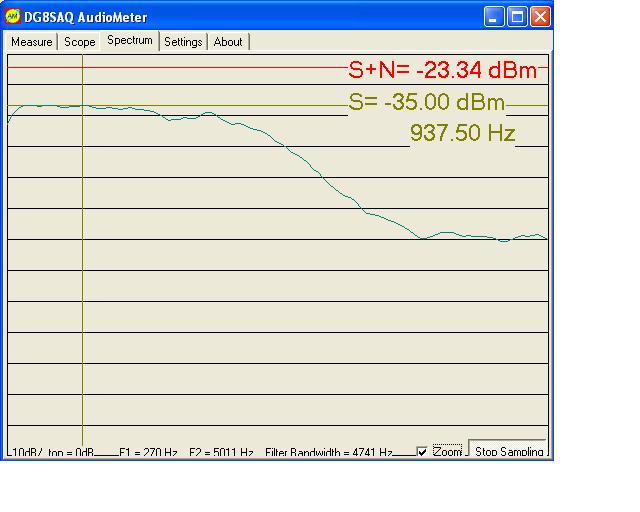The width and height of the screenshot is (640, 512).
Task: Click the Filter Bandwidth status text
Action: 328,453
